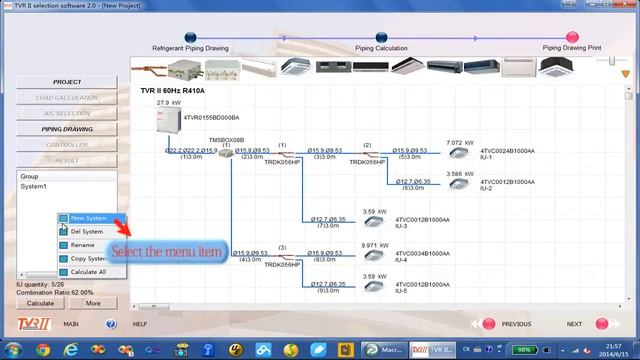
Task: Select indoor unit IU-4 cassette icon
Action: point(374,256)
